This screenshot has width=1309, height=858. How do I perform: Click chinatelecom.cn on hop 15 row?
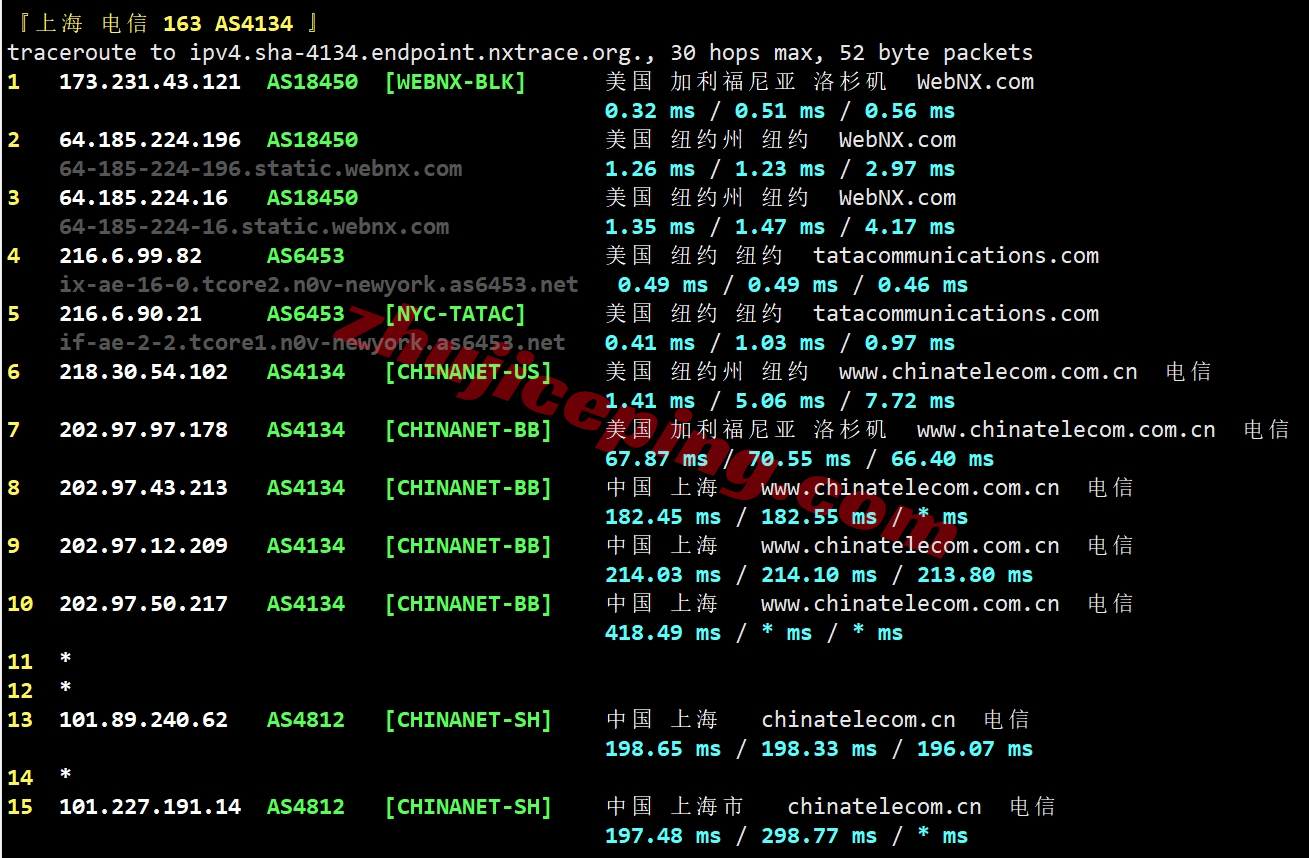click(x=884, y=807)
